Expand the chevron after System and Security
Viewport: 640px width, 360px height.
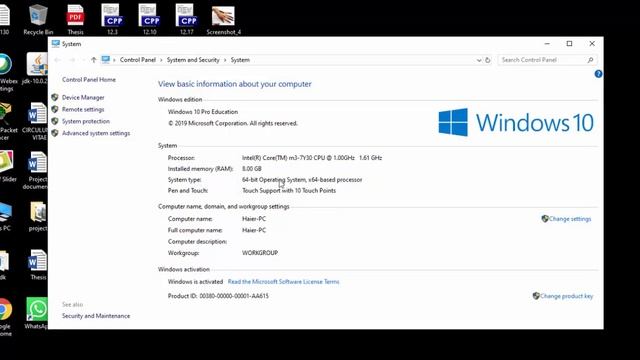pyautogui.click(x=225, y=60)
